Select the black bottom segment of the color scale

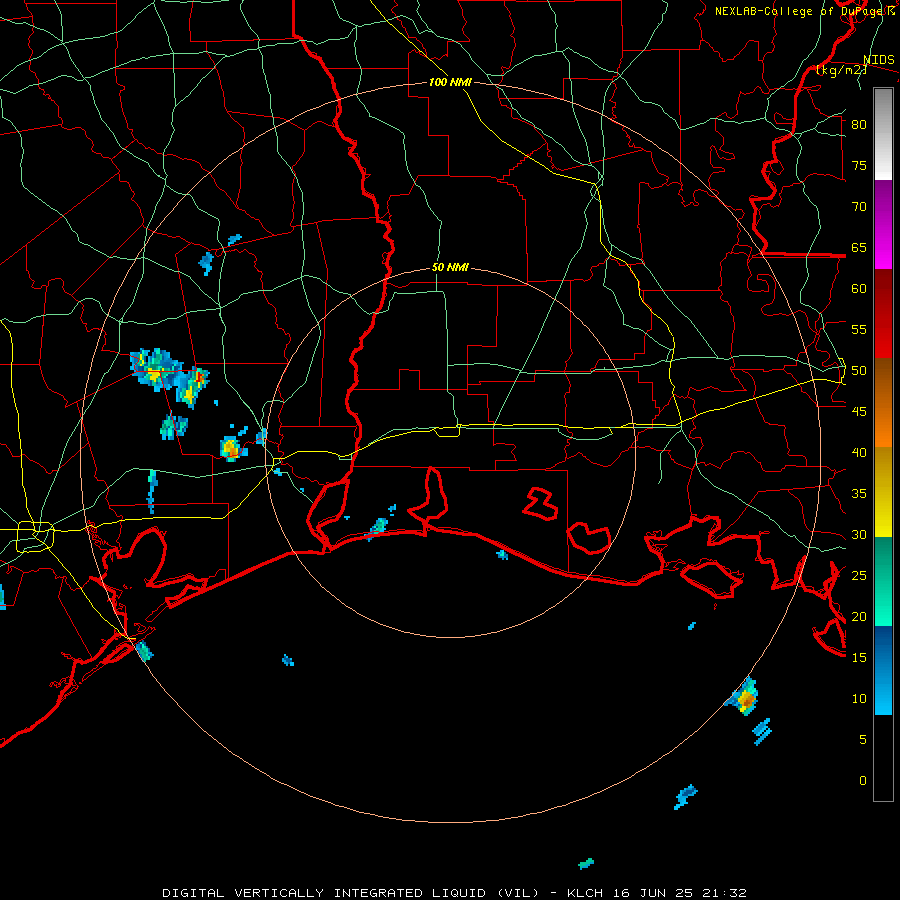[x=883, y=758]
